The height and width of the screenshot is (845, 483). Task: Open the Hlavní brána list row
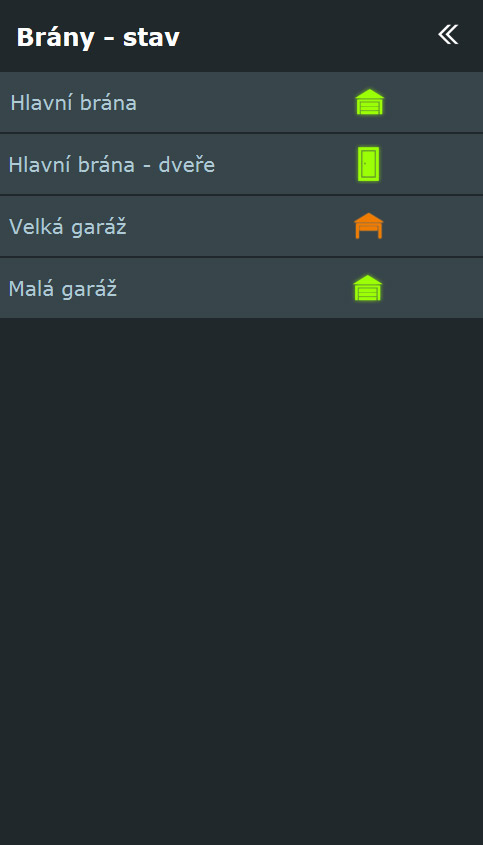point(242,102)
